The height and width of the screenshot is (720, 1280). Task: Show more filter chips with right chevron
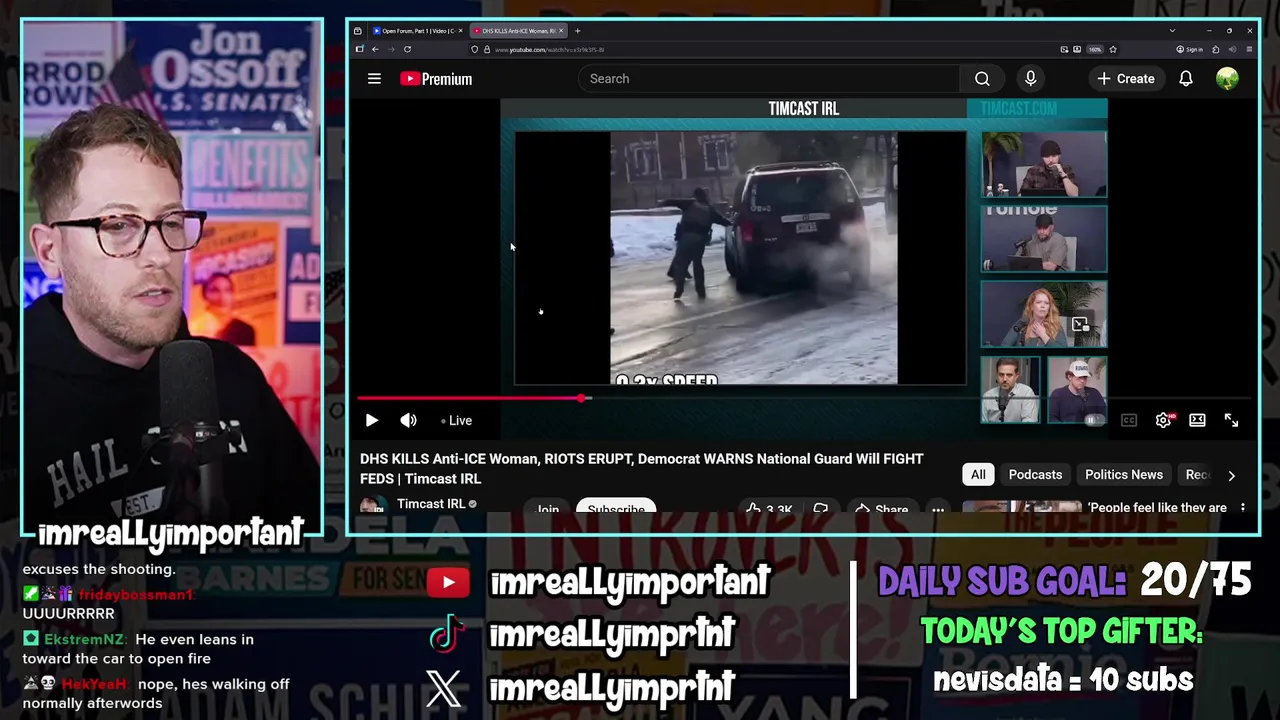click(x=1231, y=476)
